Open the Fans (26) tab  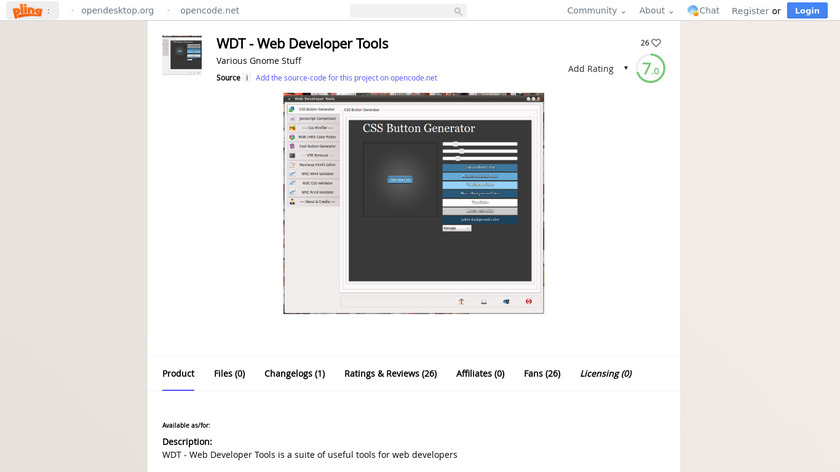tap(542, 374)
